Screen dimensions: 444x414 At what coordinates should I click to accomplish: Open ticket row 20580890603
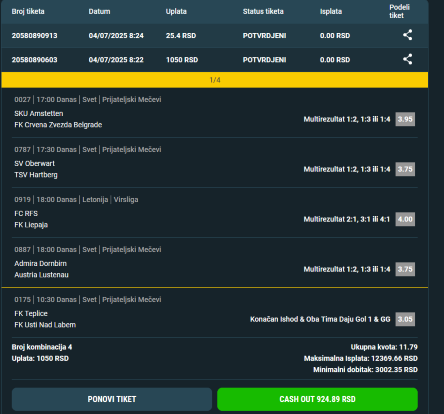[x=215, y=60]
